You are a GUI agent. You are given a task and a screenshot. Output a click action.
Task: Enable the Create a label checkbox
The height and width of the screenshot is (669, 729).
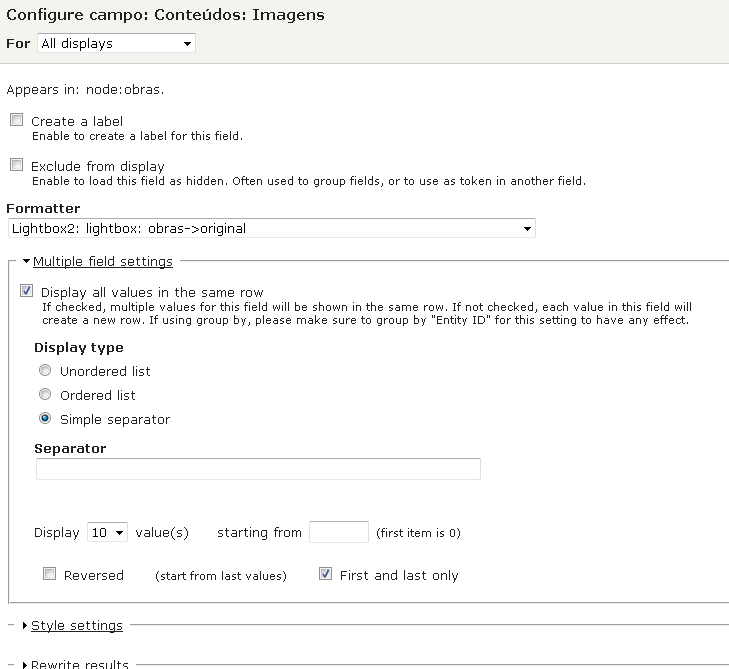click(17, 120)
